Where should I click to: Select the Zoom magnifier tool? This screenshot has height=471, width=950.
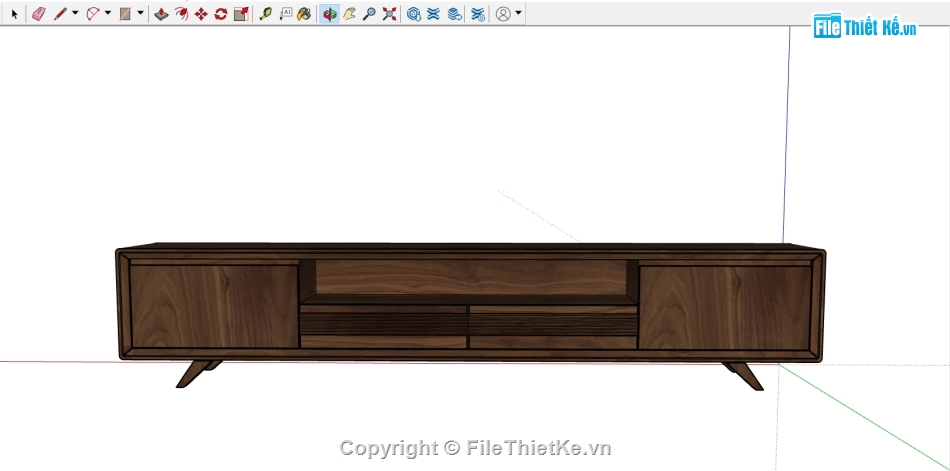[x=369, y=14]
